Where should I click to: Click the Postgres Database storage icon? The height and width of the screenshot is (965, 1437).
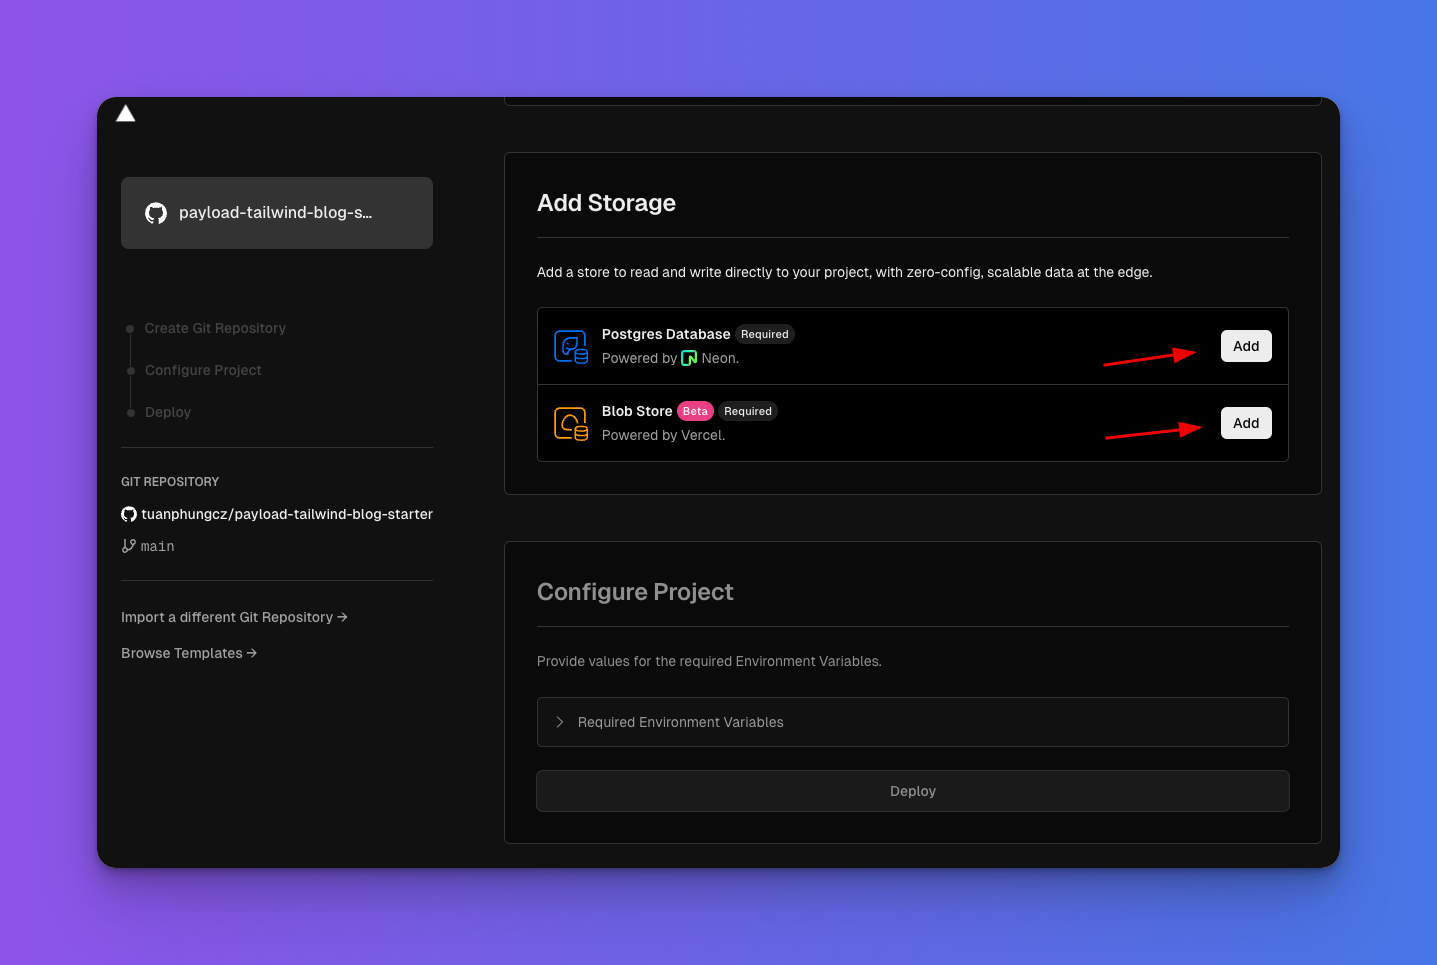tap(571, 347)
